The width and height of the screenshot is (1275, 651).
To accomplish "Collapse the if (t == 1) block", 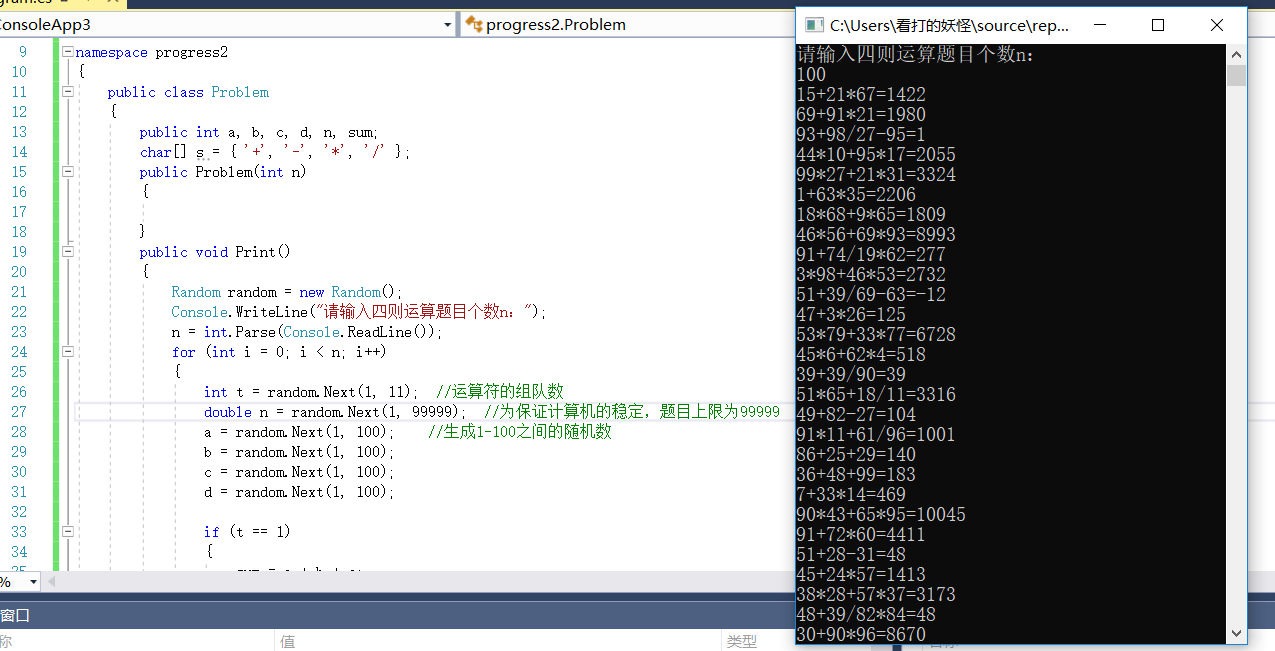I will tap(67, 532).
